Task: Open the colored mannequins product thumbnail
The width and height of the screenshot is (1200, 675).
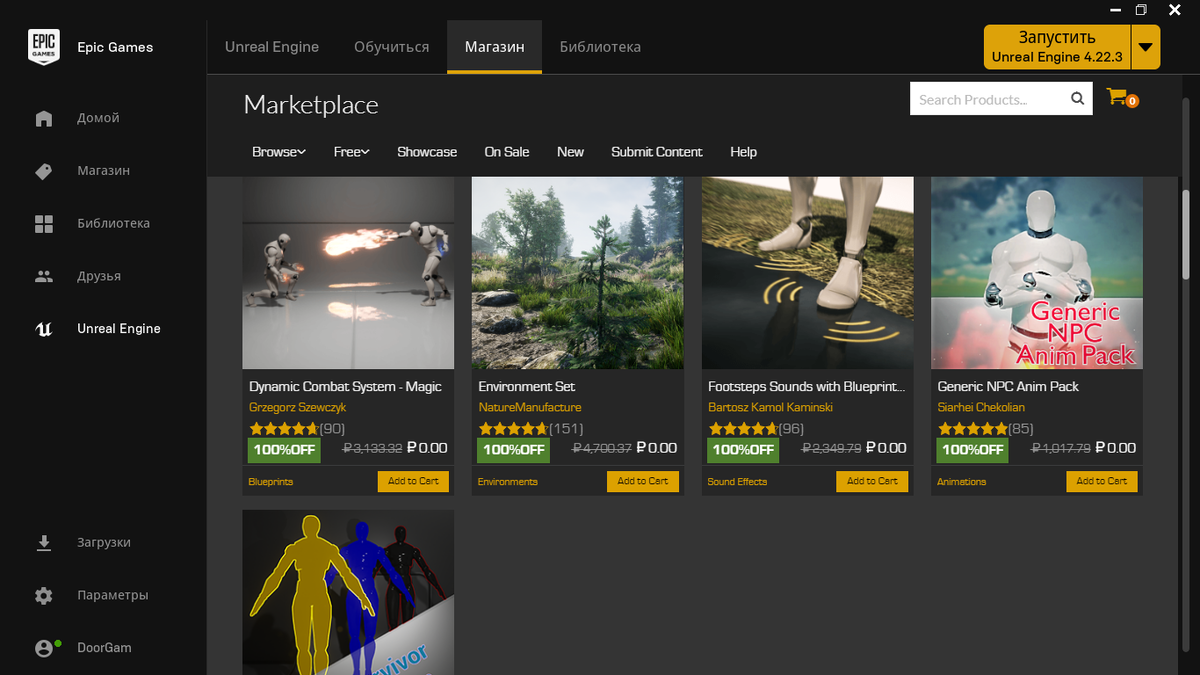Action: (x=348, y=592)
